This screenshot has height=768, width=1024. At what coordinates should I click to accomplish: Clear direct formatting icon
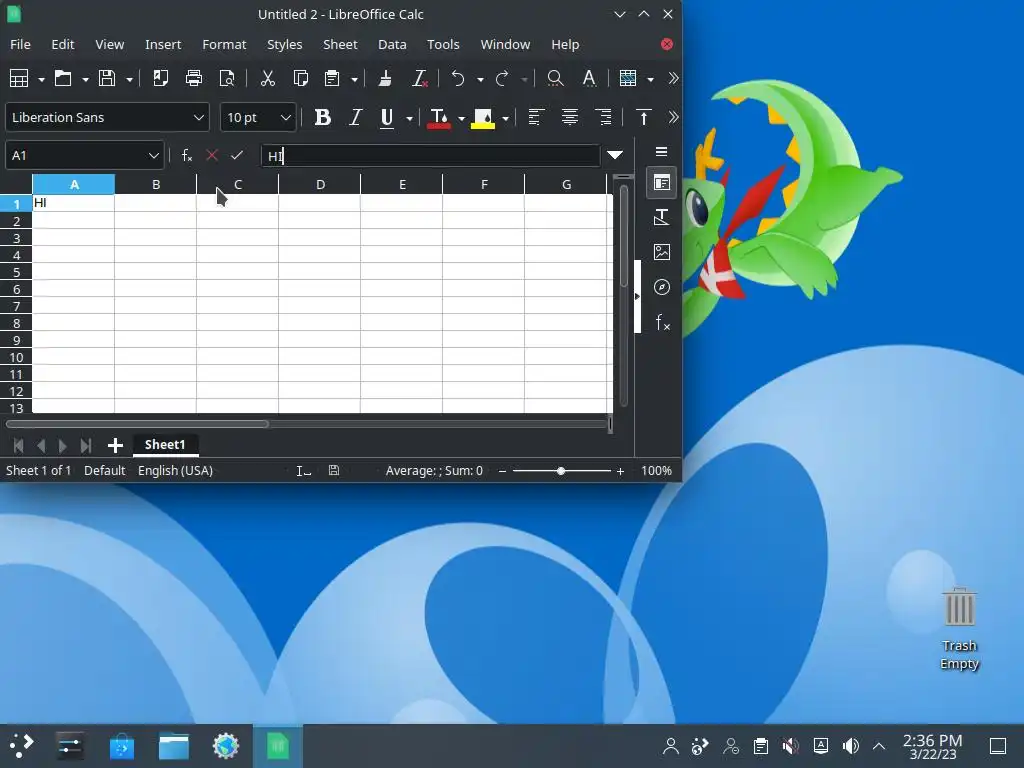pyautogui.click(x=419, y=78)
